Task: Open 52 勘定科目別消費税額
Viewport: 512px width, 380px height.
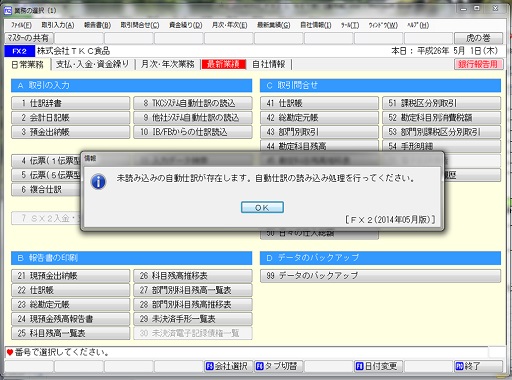Action: pyautogui.click(x=441, y=117)
